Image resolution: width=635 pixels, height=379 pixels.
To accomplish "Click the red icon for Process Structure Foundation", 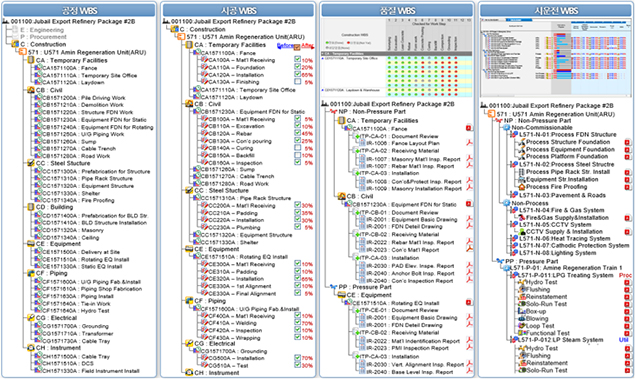I will tap(627, 142).
